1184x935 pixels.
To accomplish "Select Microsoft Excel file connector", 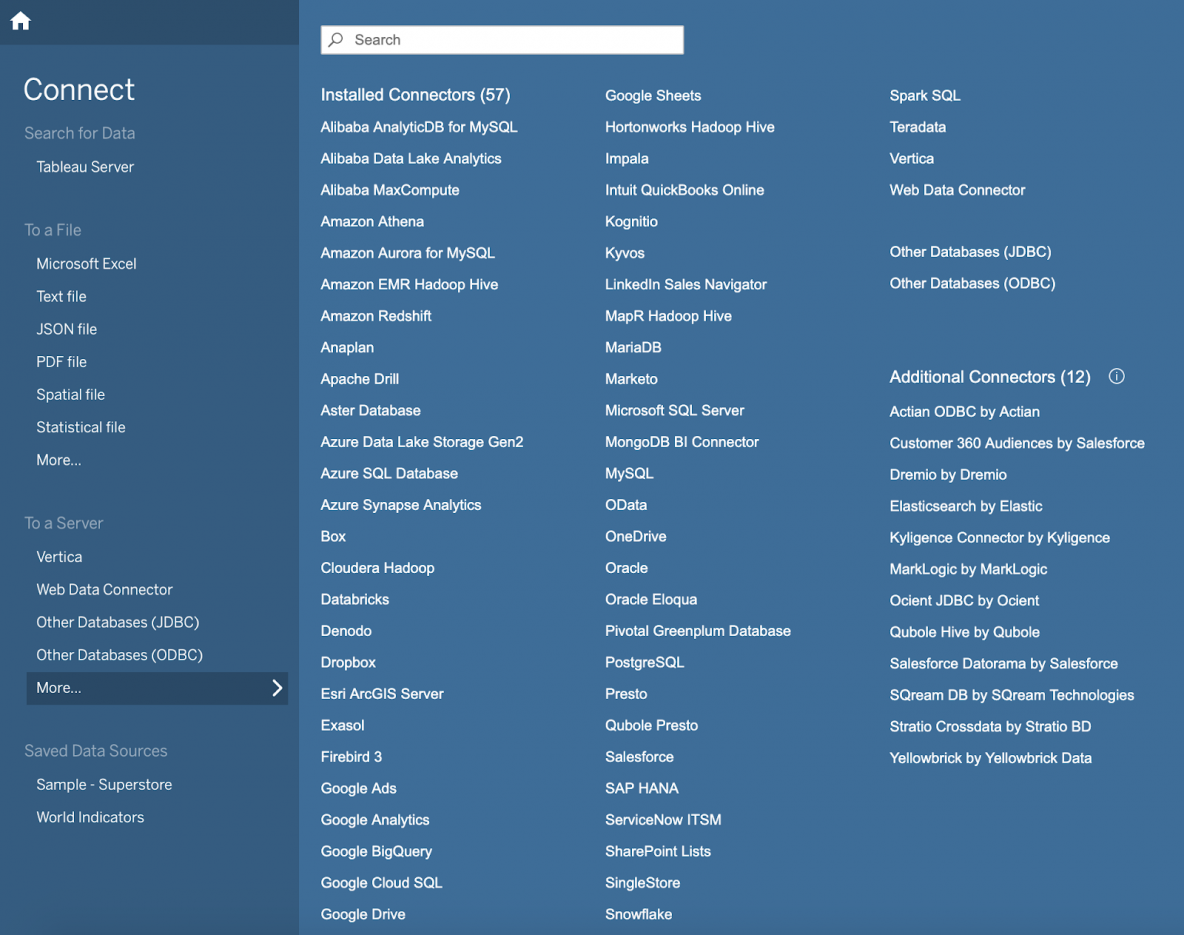I will click(86, 264).
